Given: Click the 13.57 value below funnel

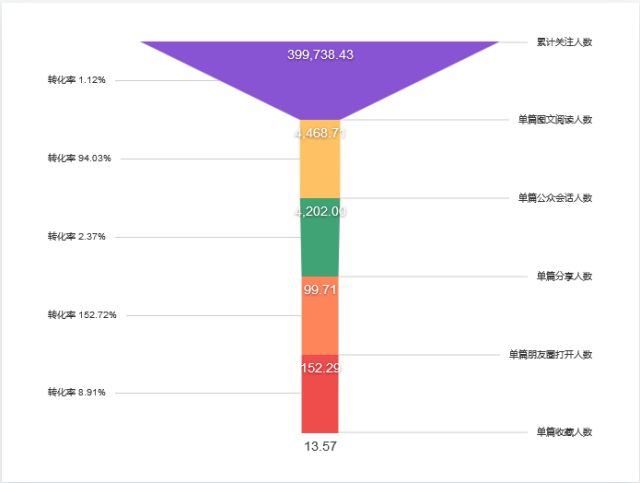Looking at the screenshot, I should pos(320,446).
